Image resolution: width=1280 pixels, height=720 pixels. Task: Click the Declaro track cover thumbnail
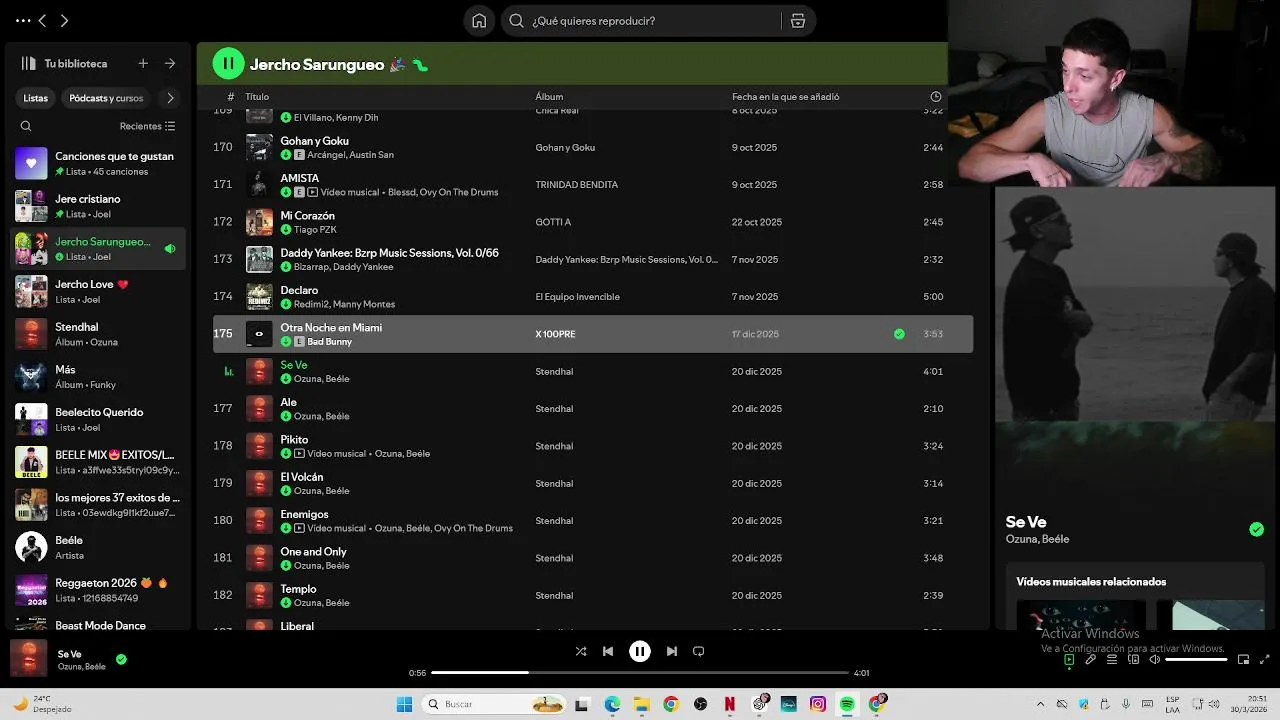pos(259,297)
